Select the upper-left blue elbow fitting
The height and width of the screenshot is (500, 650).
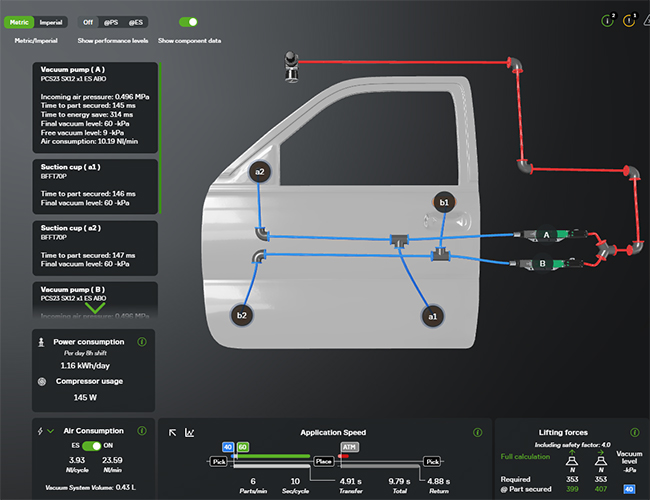(262, 233)
